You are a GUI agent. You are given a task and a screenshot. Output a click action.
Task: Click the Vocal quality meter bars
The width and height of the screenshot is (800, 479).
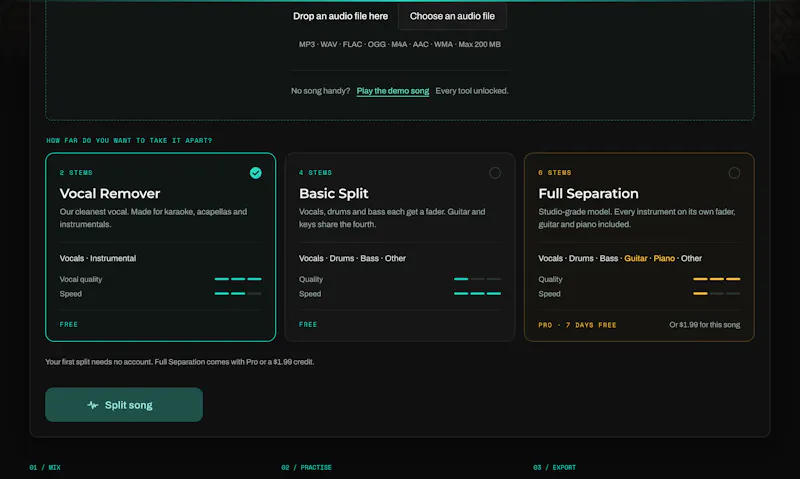(238, 279)
